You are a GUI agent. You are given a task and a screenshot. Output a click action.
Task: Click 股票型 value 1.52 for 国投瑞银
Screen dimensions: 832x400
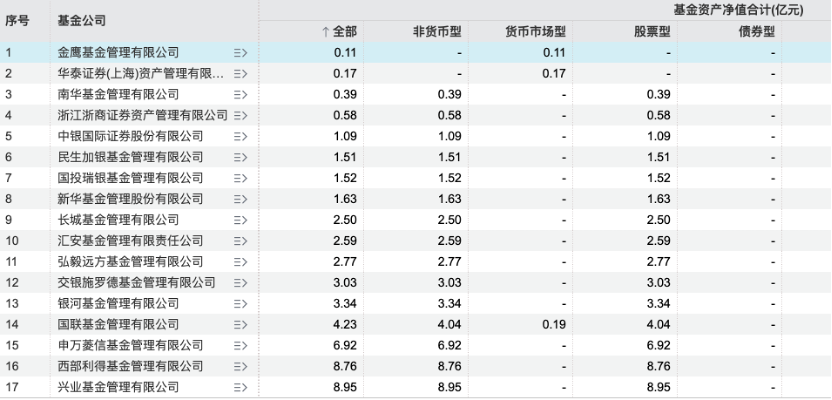(659, 178)
